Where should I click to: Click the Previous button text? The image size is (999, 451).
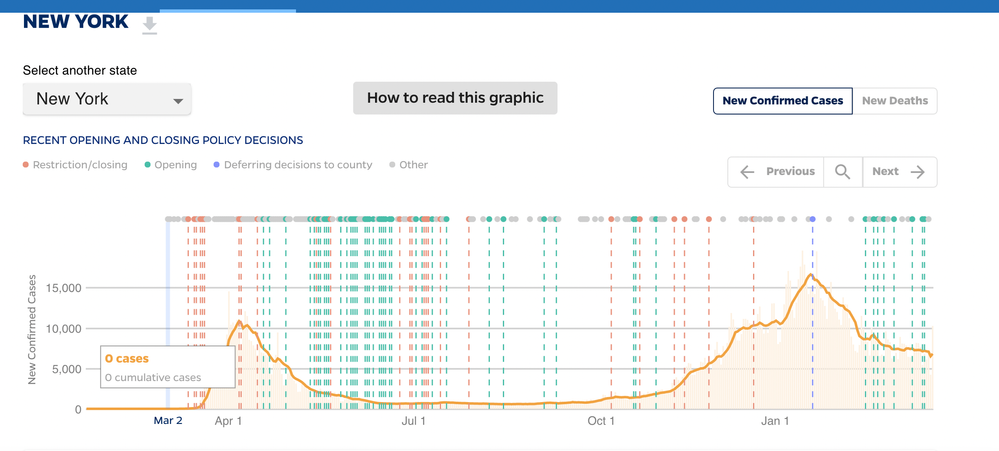(790, 172)
